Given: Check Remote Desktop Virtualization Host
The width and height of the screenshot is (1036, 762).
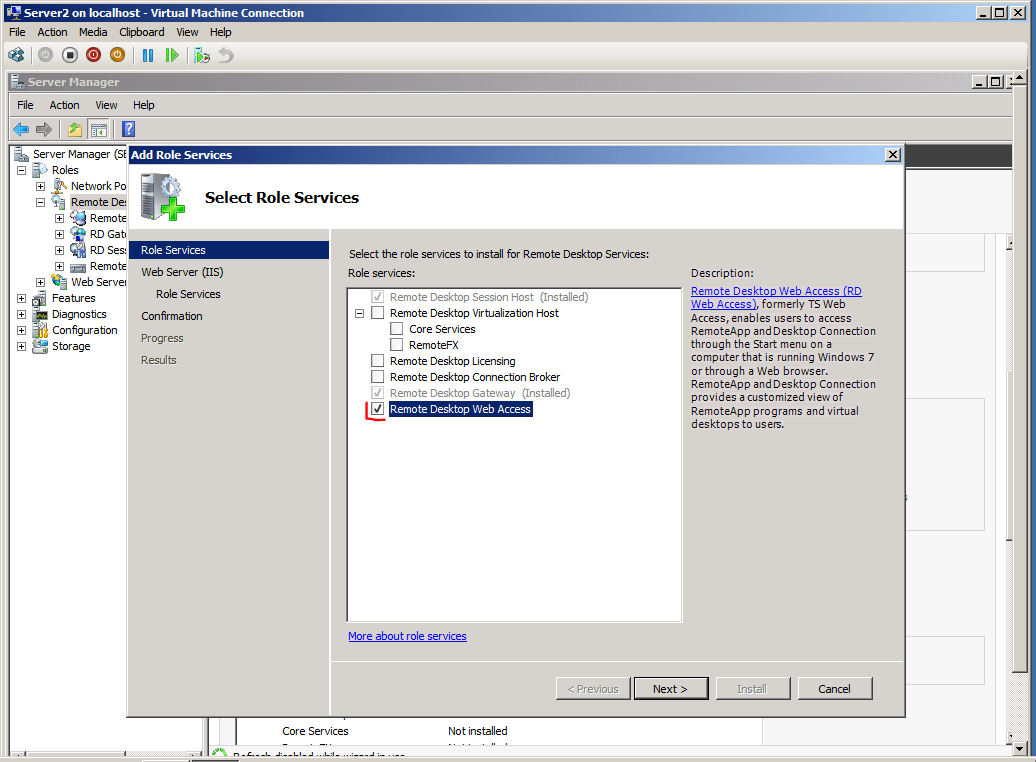Looking at the screenshot, I should coord(377,313).
